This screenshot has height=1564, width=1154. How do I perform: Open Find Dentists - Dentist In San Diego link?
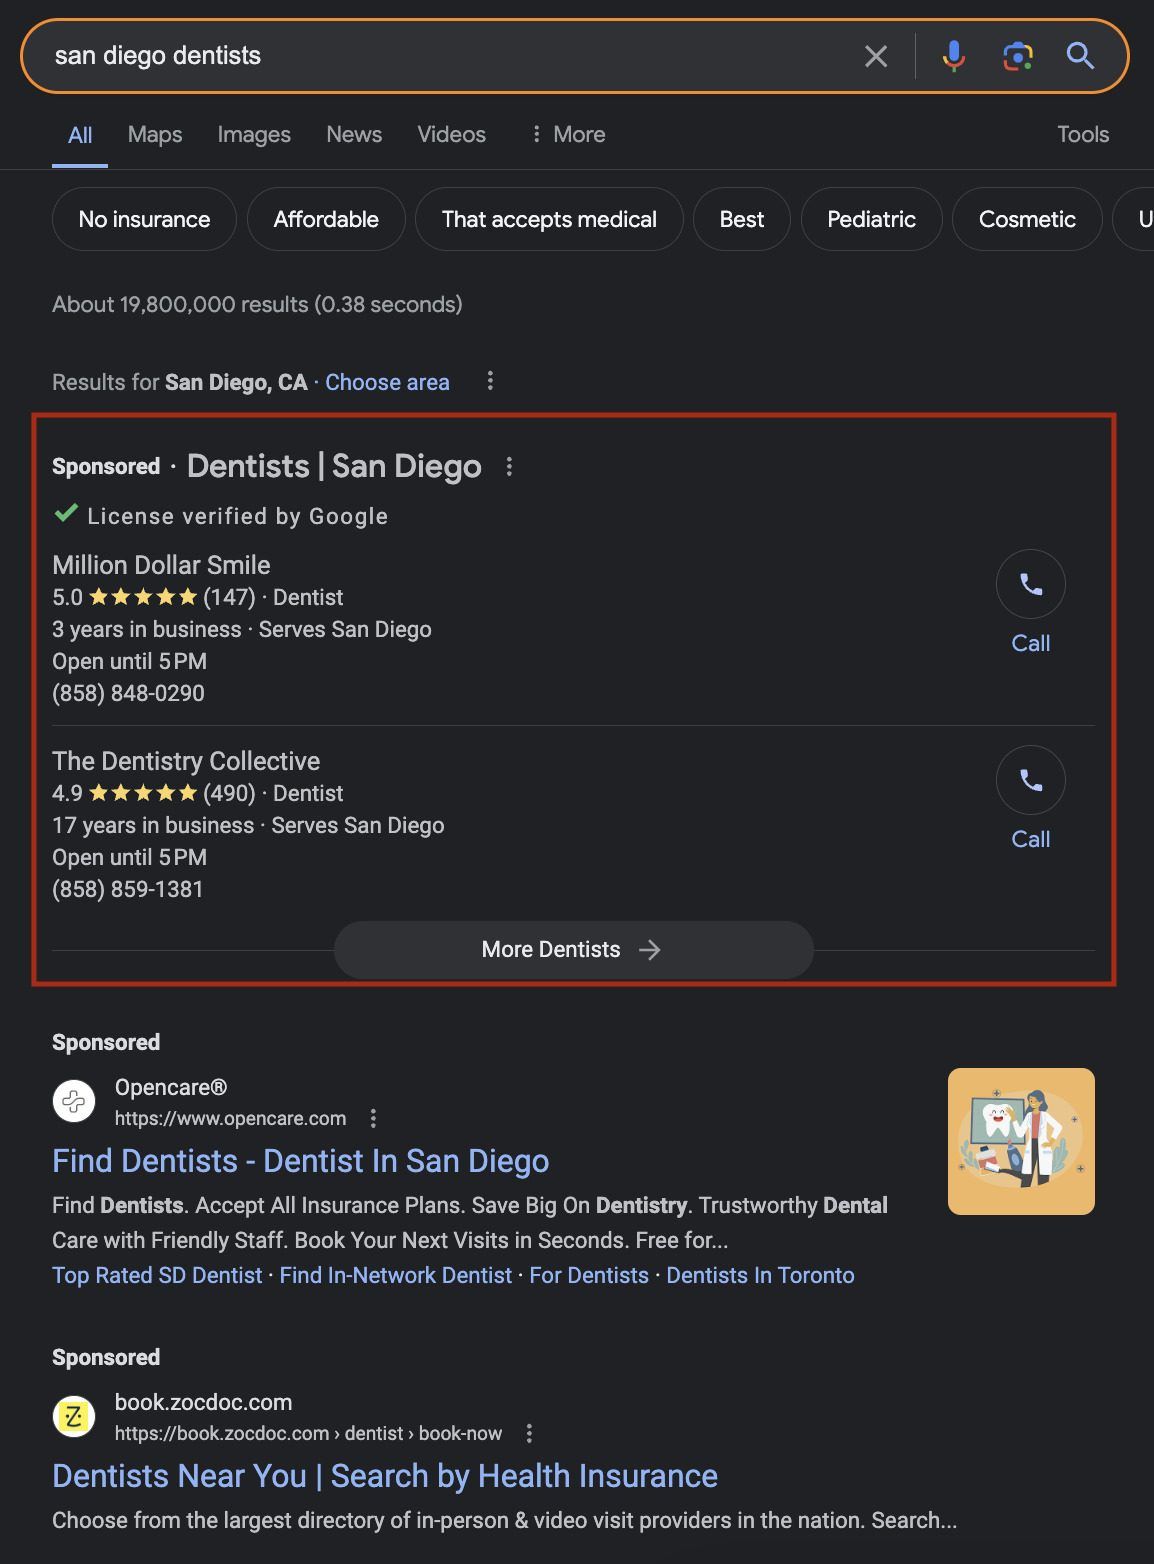(300, 1161)
